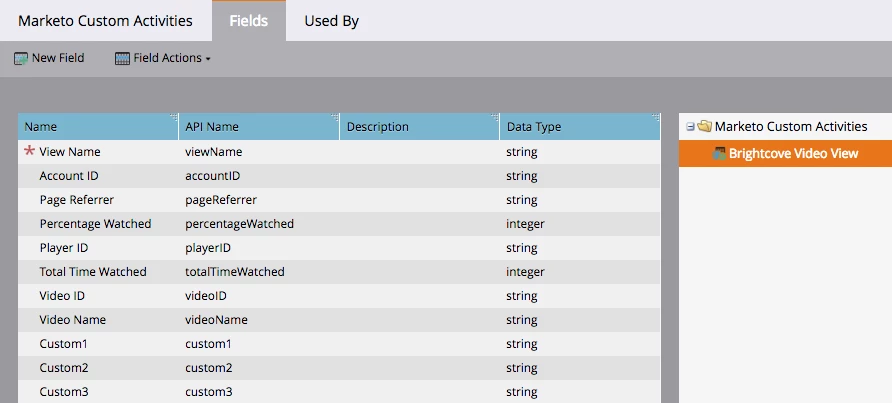
Task: Select the Percentage Watched field row
Action: click(x=339, y=224)
